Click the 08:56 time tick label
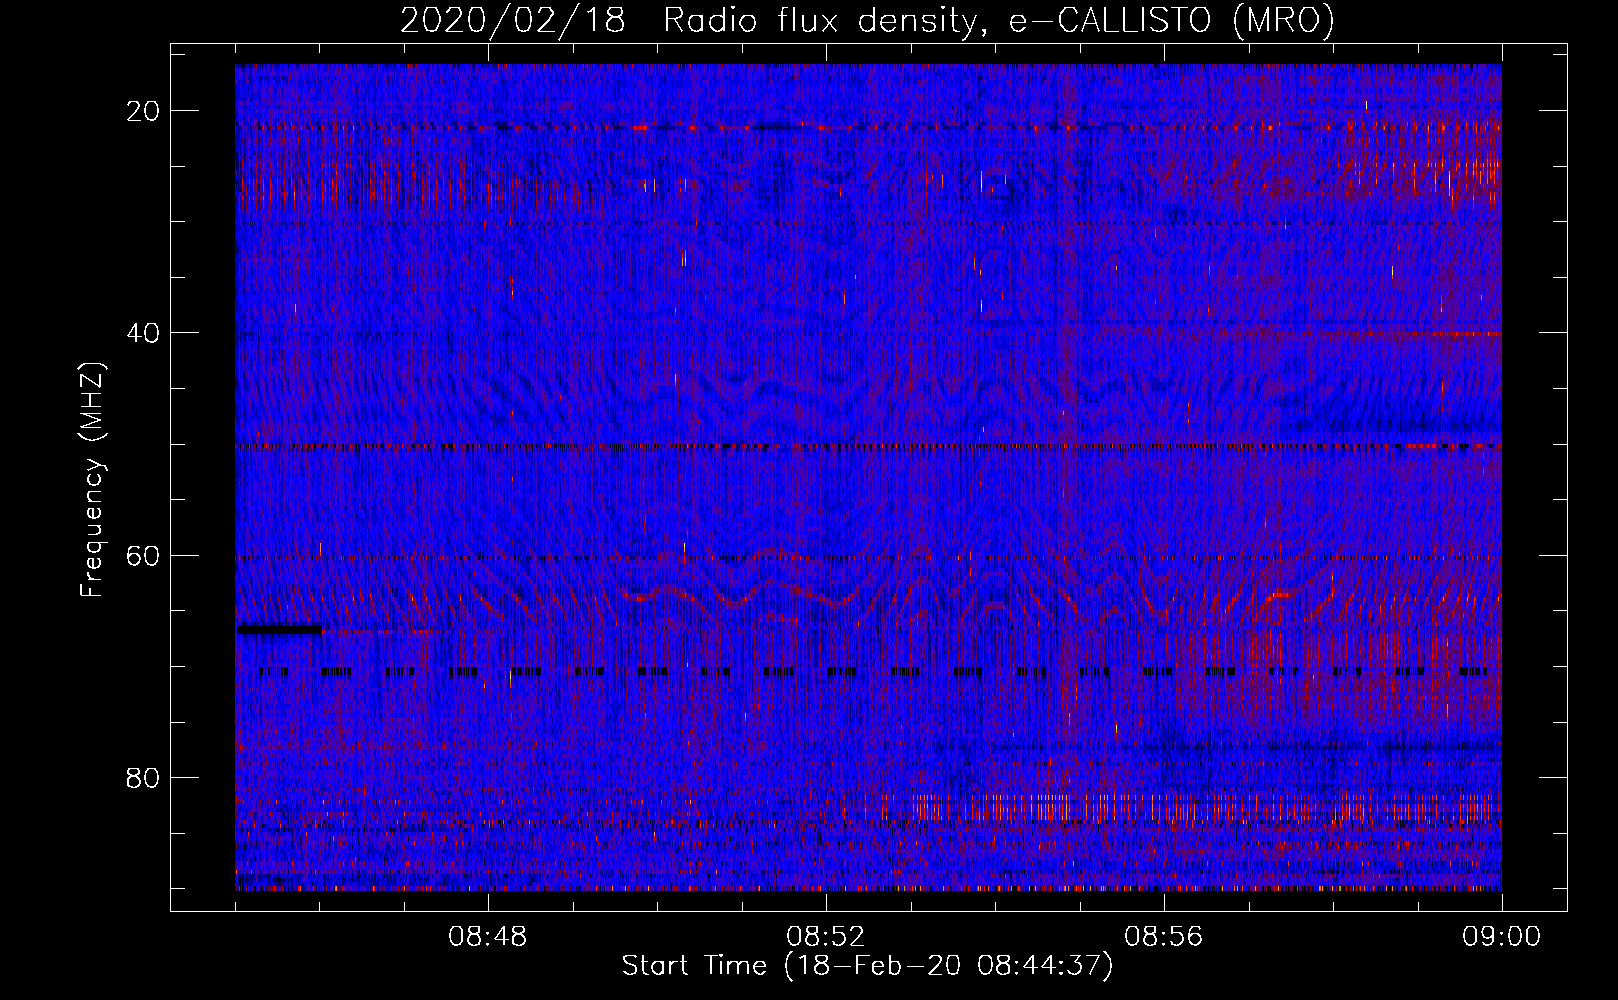 (1164, 937)
